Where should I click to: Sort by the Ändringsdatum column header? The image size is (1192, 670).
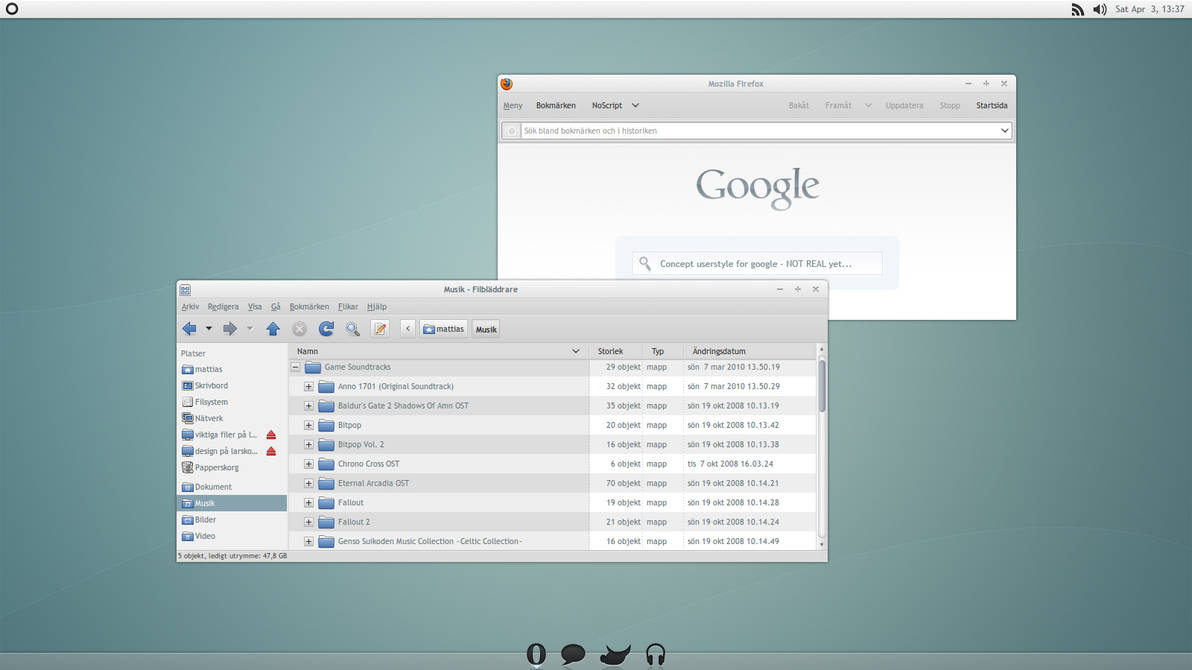(x=751, y=351)
